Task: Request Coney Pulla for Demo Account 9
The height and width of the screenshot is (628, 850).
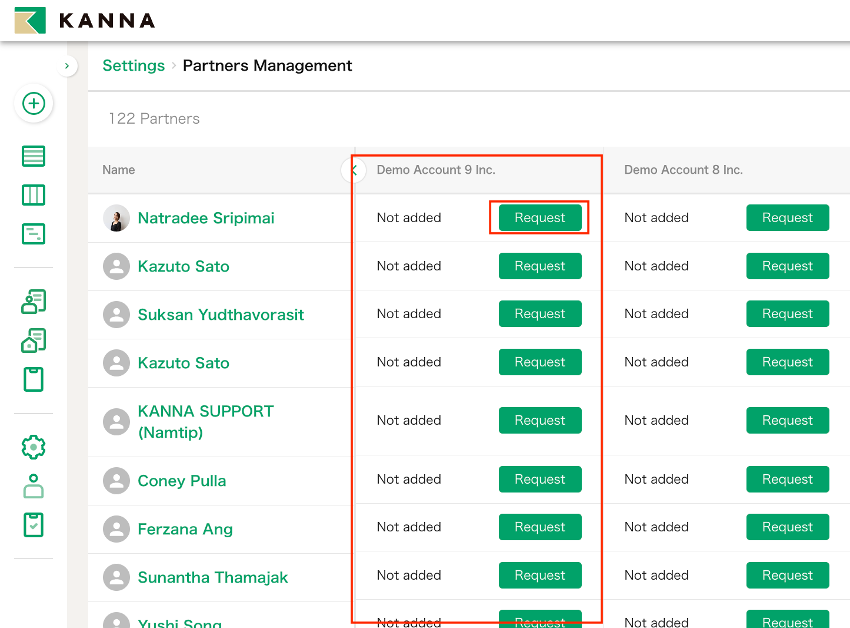Action: (540, 479)
